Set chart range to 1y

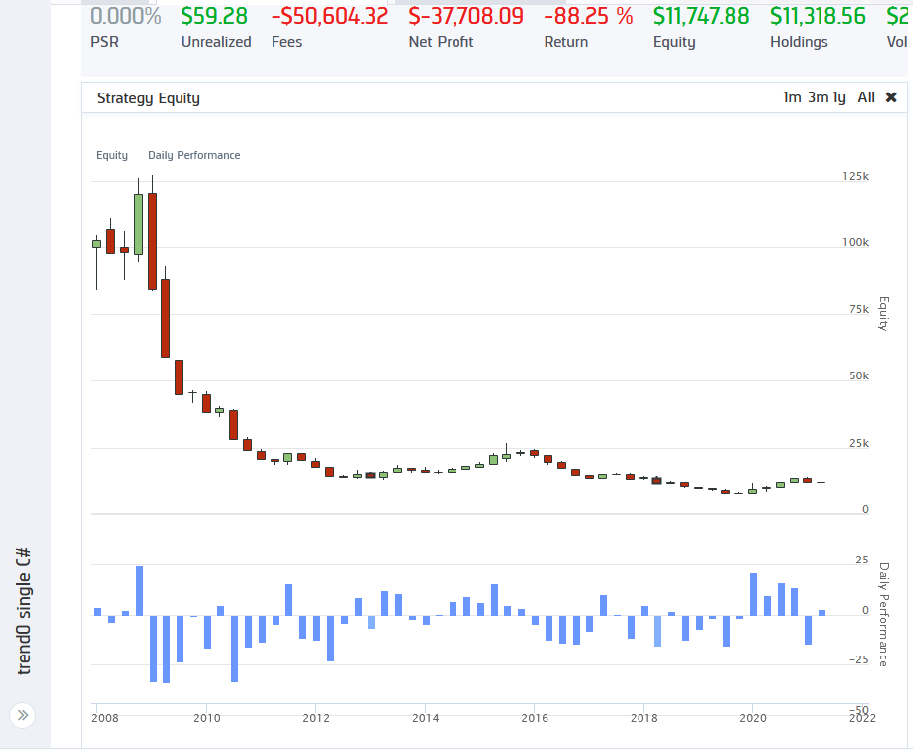(839, 98)
